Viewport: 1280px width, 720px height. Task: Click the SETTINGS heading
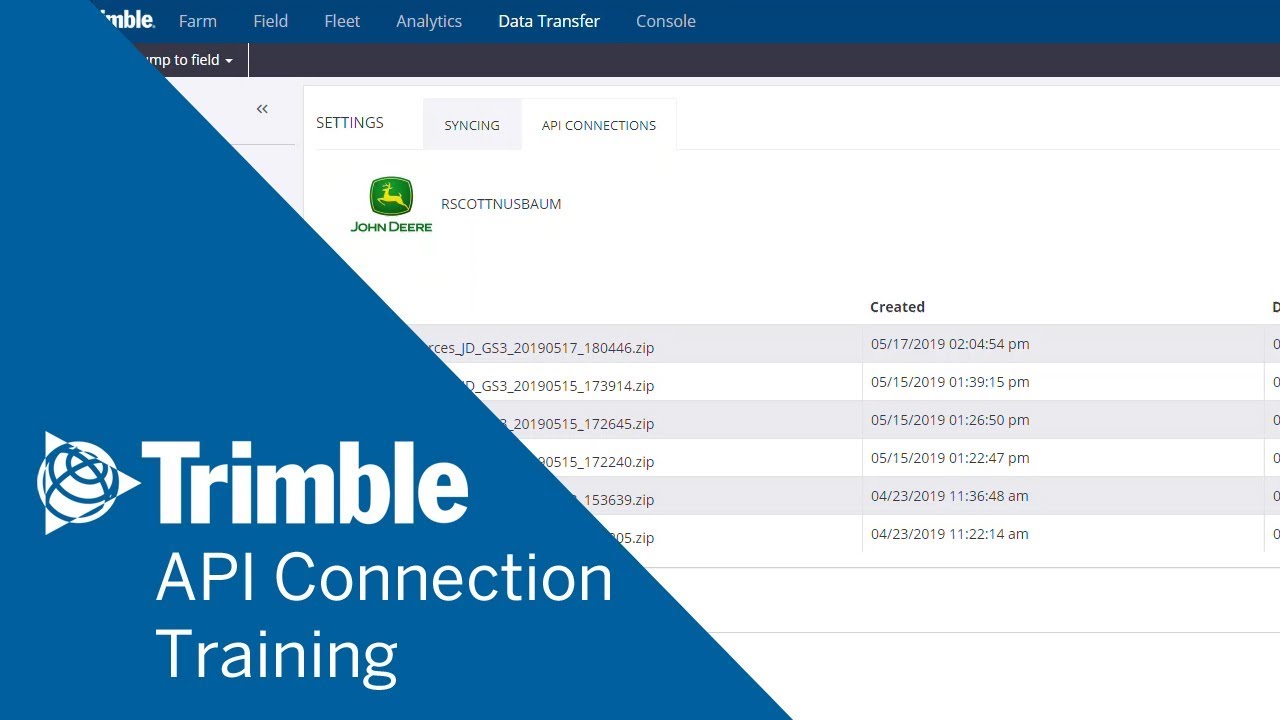(x=350, y=123)
